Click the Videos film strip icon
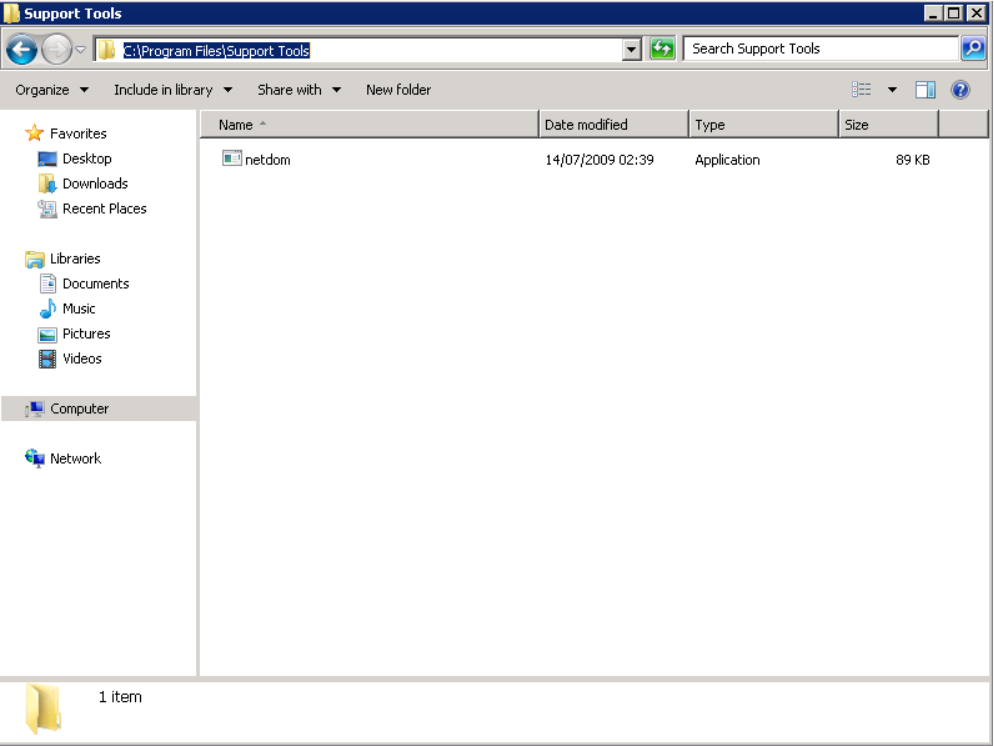The image size is (994, 746). click(x=47, y=359)
